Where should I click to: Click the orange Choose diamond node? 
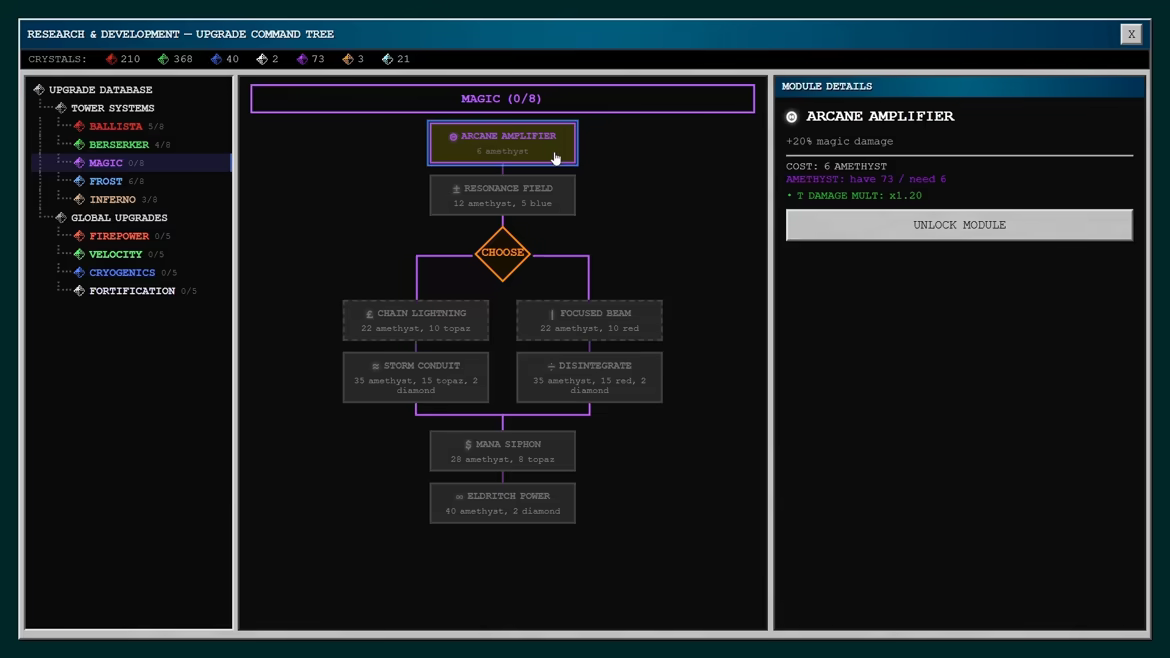coord(502,253)
